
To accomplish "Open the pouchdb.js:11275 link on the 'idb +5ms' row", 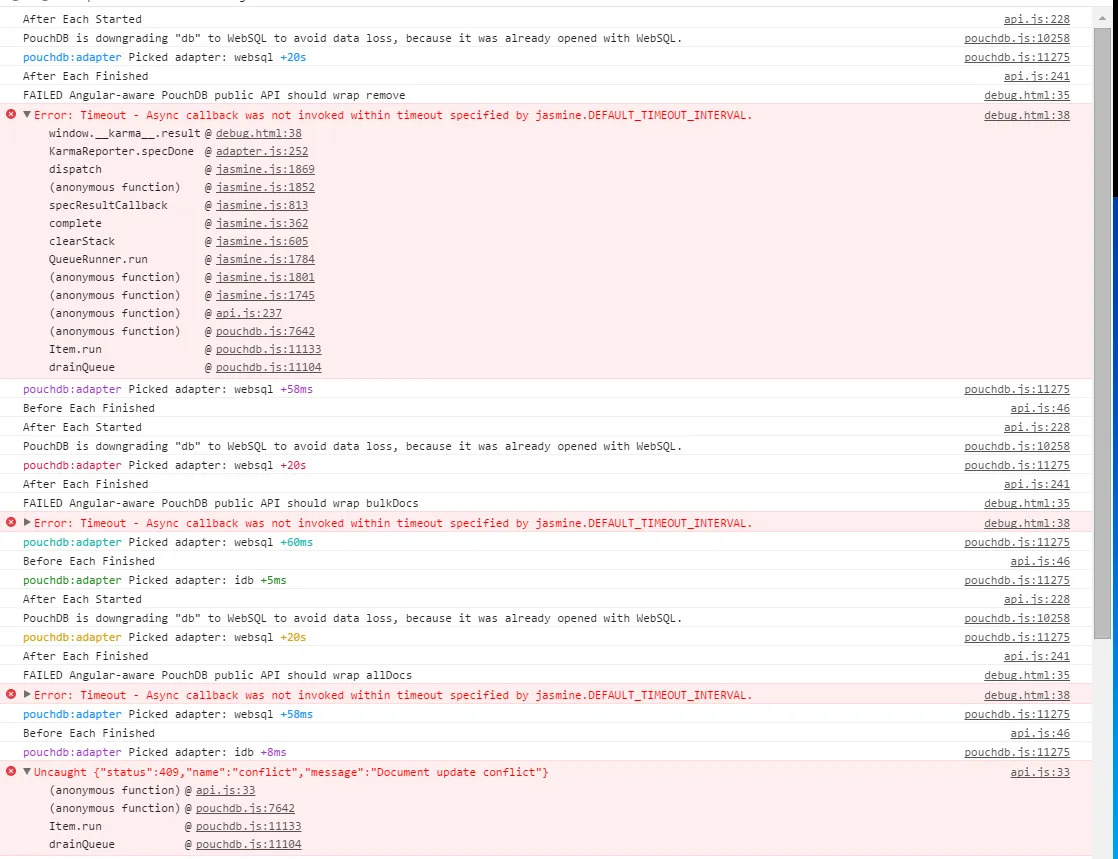I will point(1017,580).
